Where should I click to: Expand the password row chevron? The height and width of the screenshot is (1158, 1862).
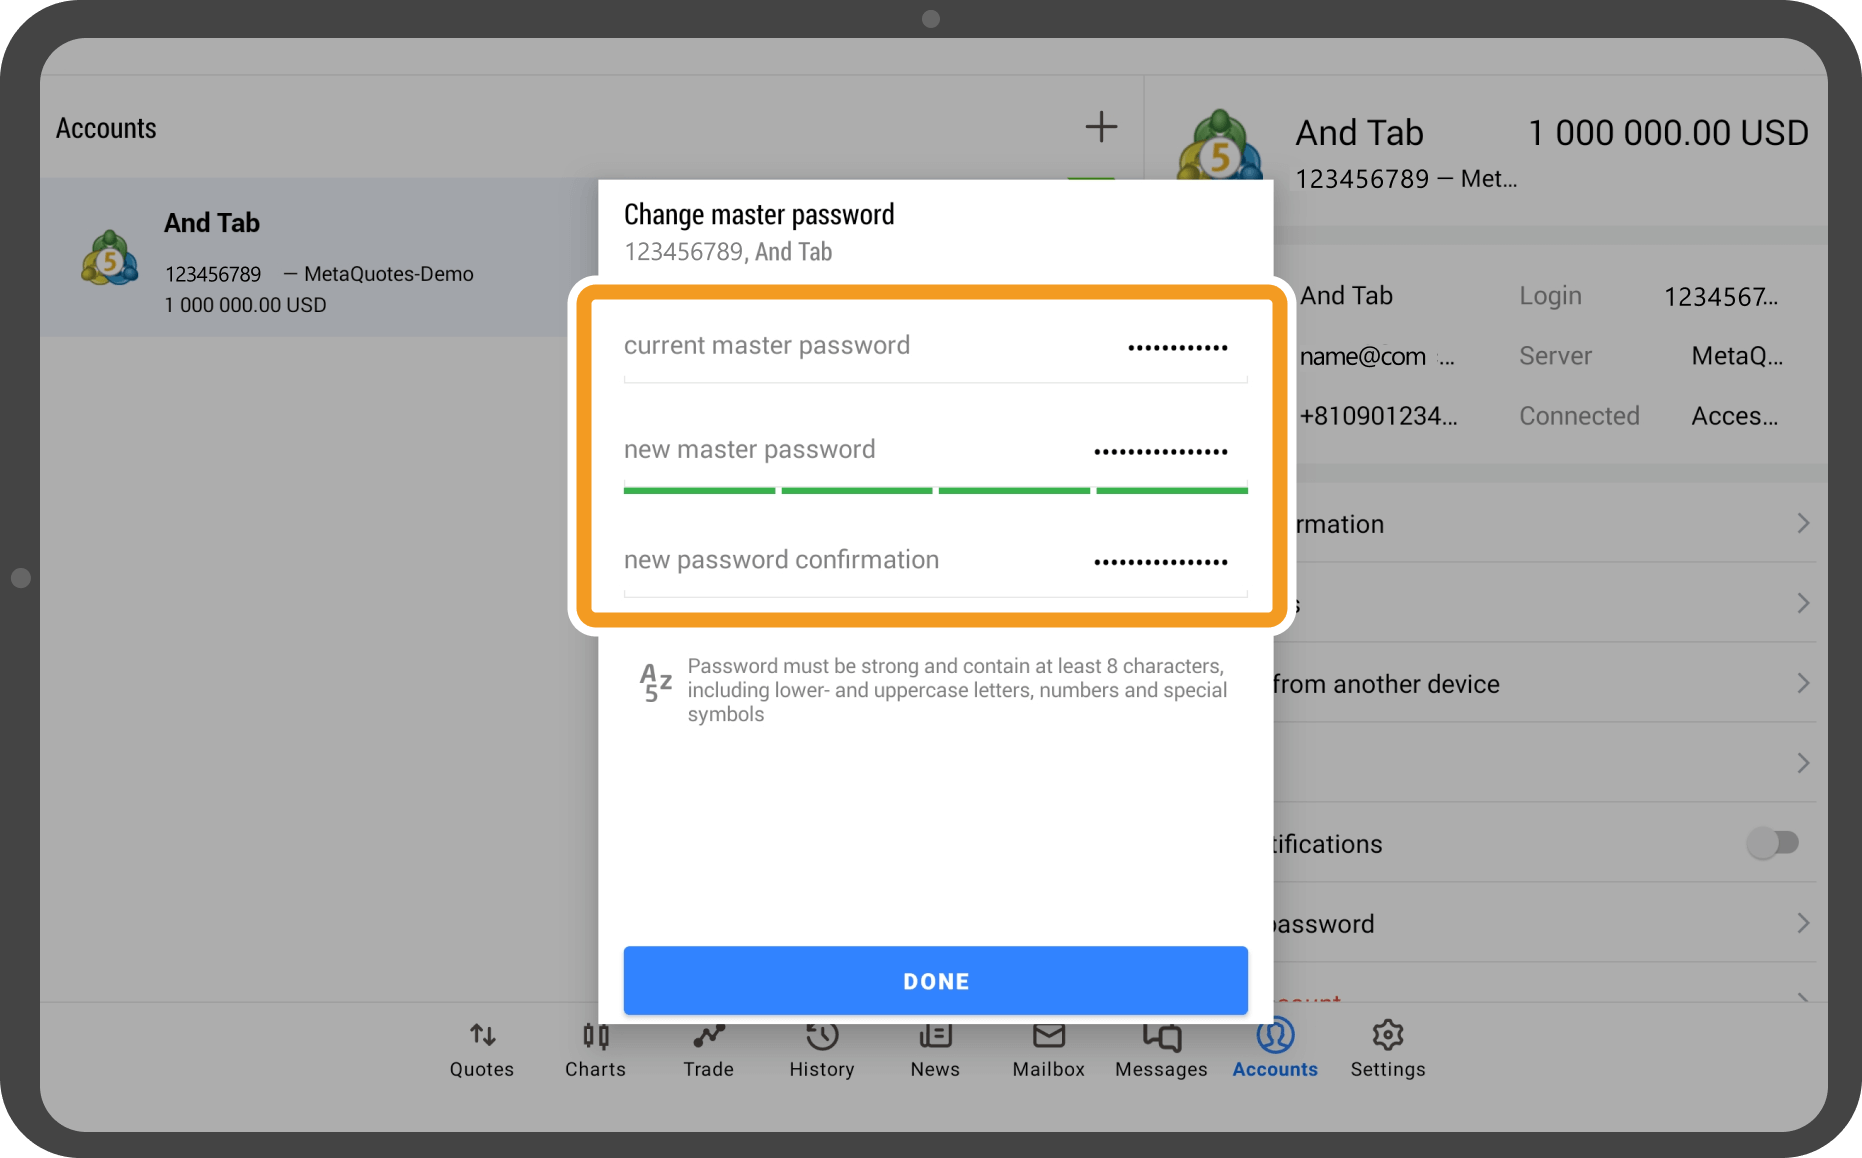1802,923
